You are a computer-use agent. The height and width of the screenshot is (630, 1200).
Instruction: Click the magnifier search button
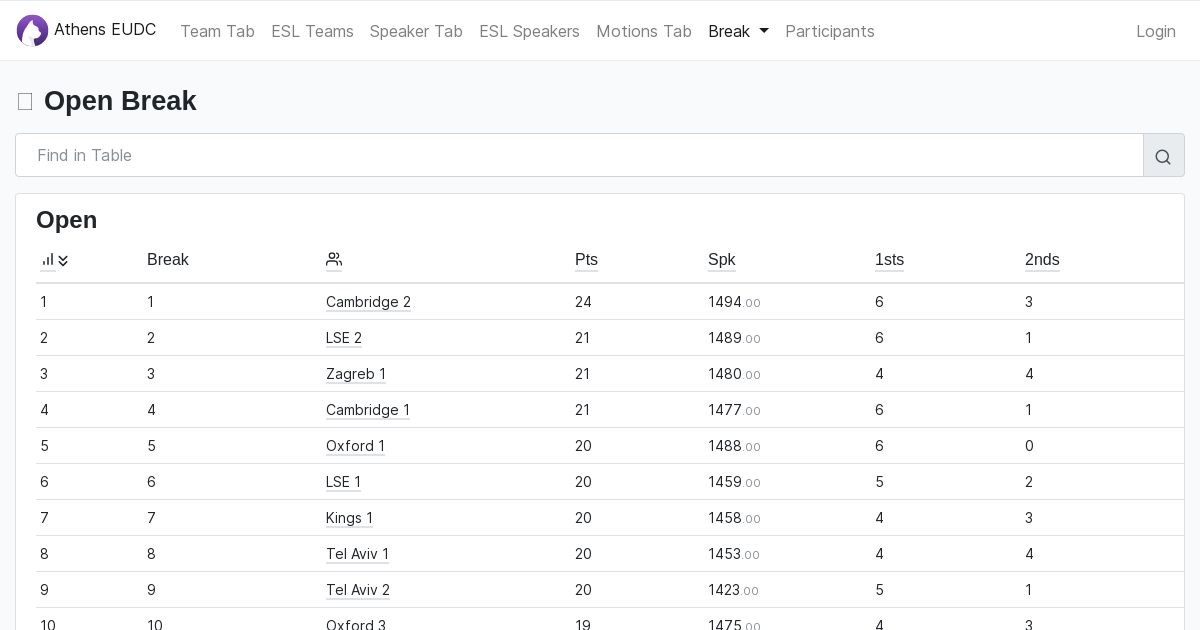[1163, 156]
